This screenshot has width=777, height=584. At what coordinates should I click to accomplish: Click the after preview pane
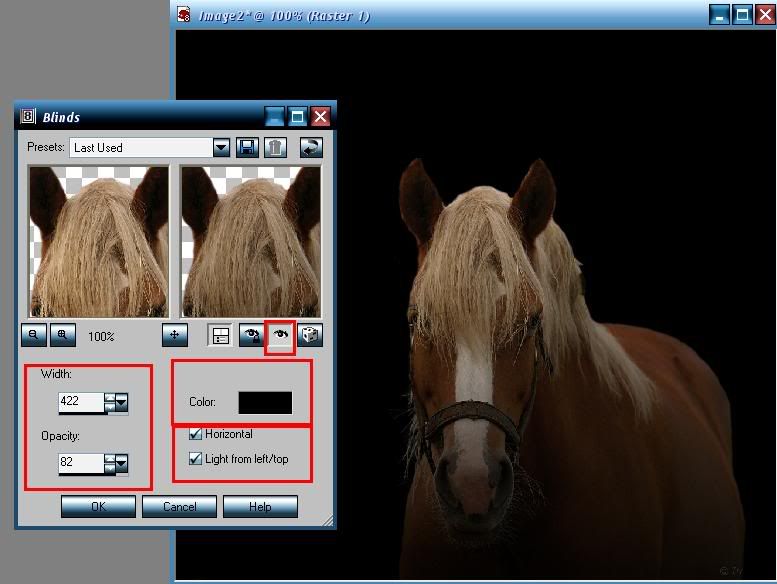(250, 242)
